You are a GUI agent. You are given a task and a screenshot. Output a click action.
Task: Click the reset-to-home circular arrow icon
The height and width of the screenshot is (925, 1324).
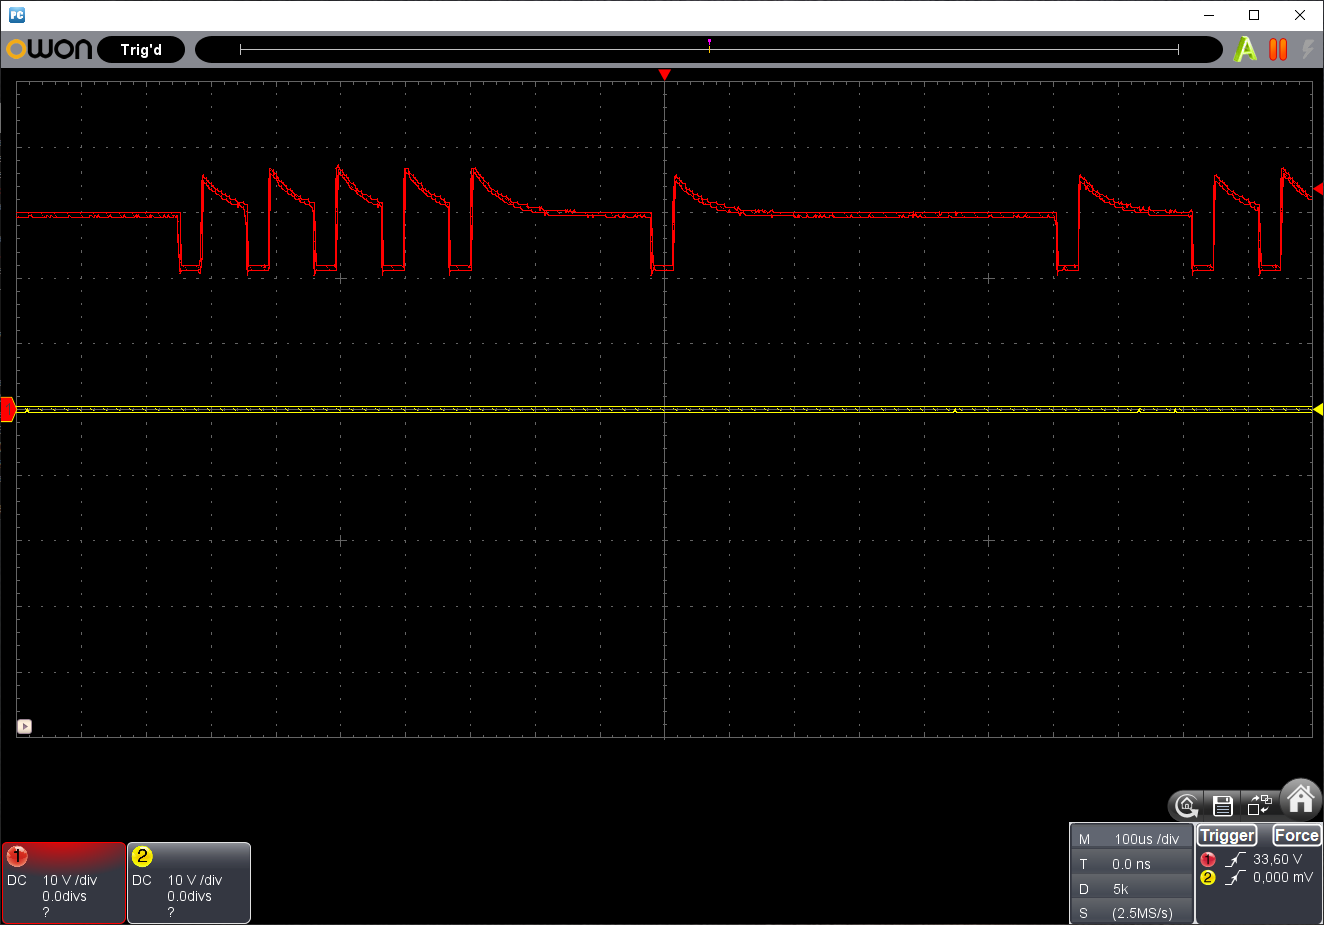point(1187,805)
